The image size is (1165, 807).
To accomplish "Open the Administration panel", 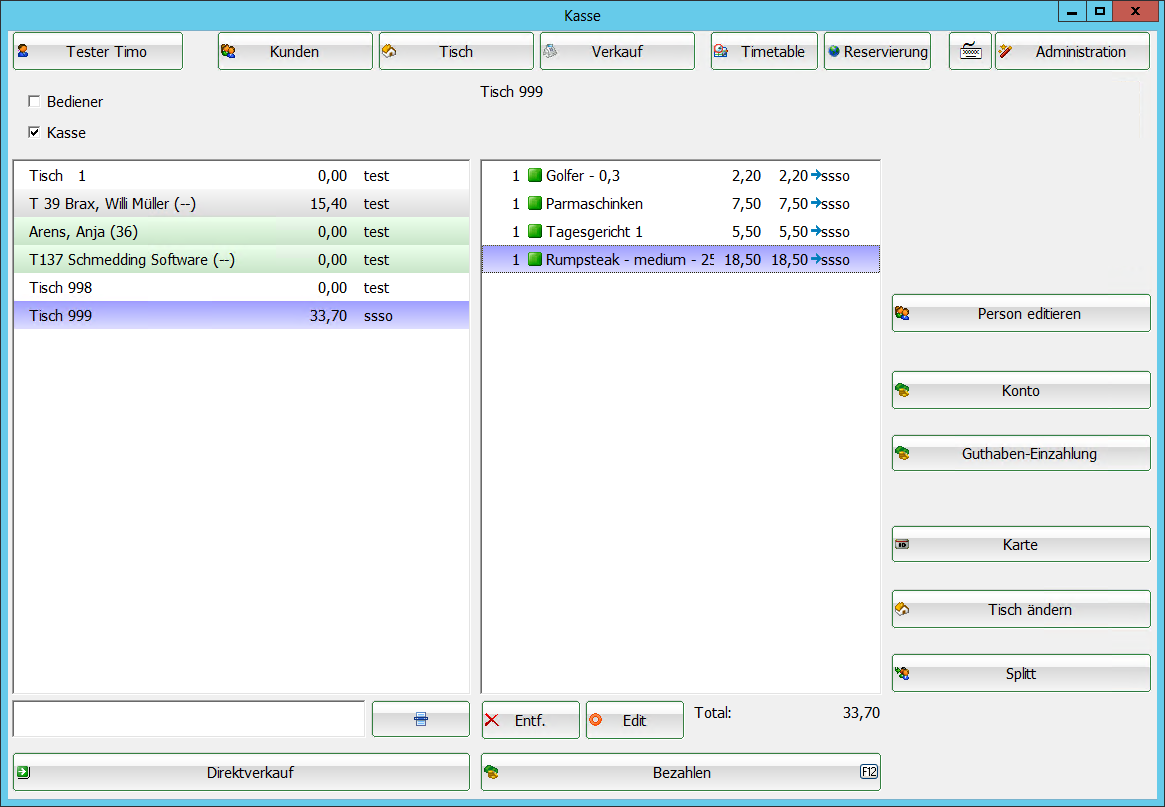I will point(1072,52).
